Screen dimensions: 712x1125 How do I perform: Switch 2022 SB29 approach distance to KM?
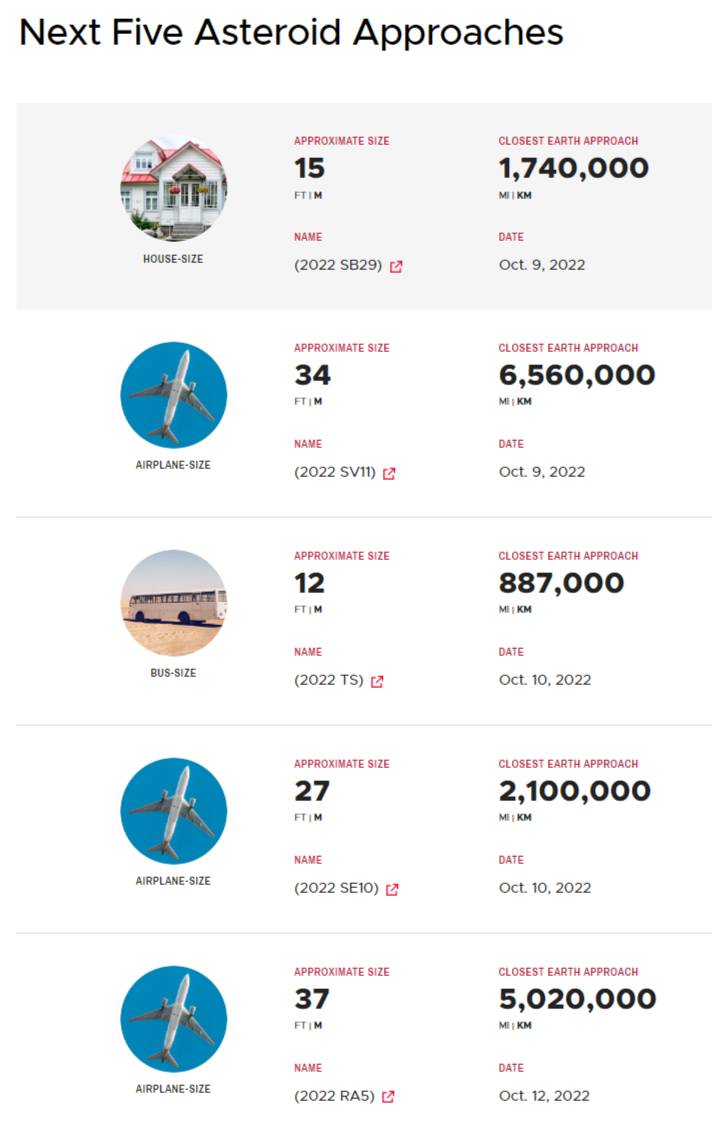pyautogui.click(x=525, y=196)
